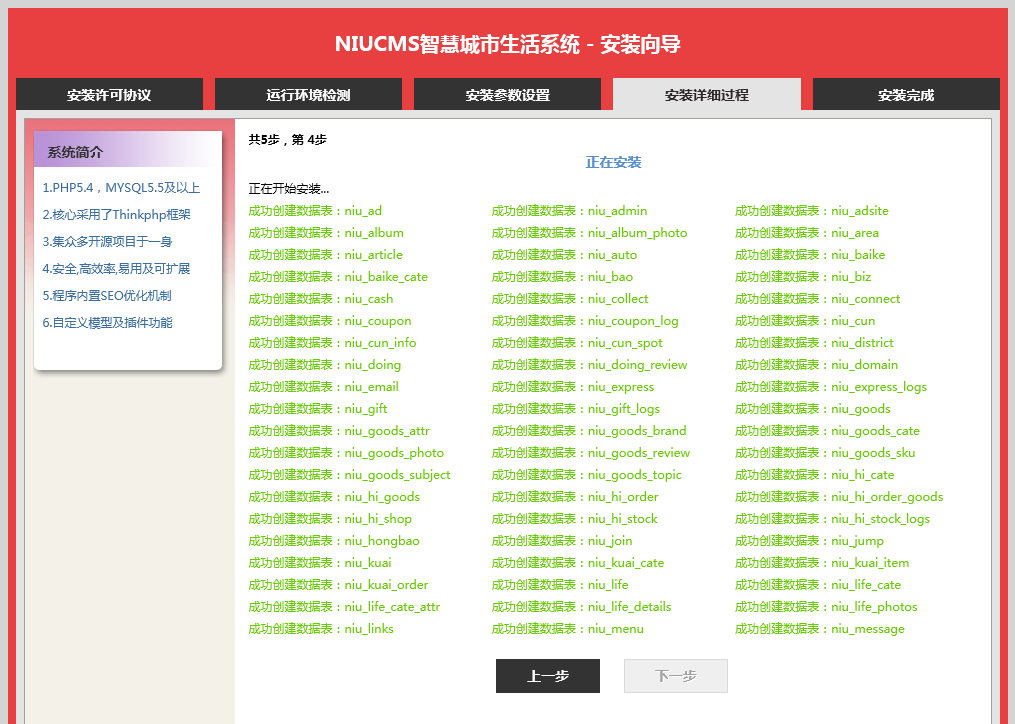Click log entry niu_adsite
Viewport: 1015px width, 724px height.
point(812,210)
